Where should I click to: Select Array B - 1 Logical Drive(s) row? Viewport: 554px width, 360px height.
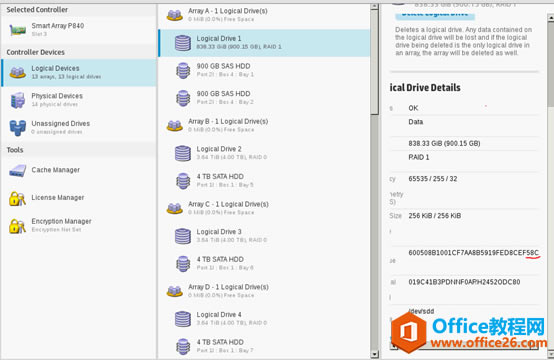click(264, 125)
